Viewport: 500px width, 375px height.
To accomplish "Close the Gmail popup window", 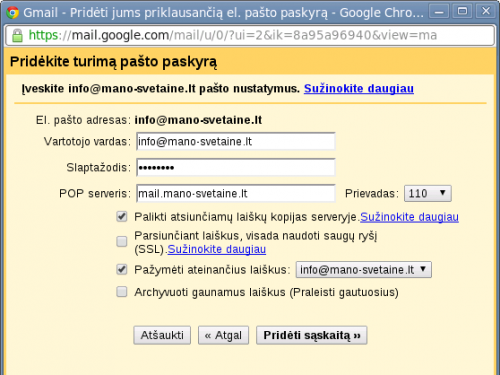I will click(x=486, y=12).
